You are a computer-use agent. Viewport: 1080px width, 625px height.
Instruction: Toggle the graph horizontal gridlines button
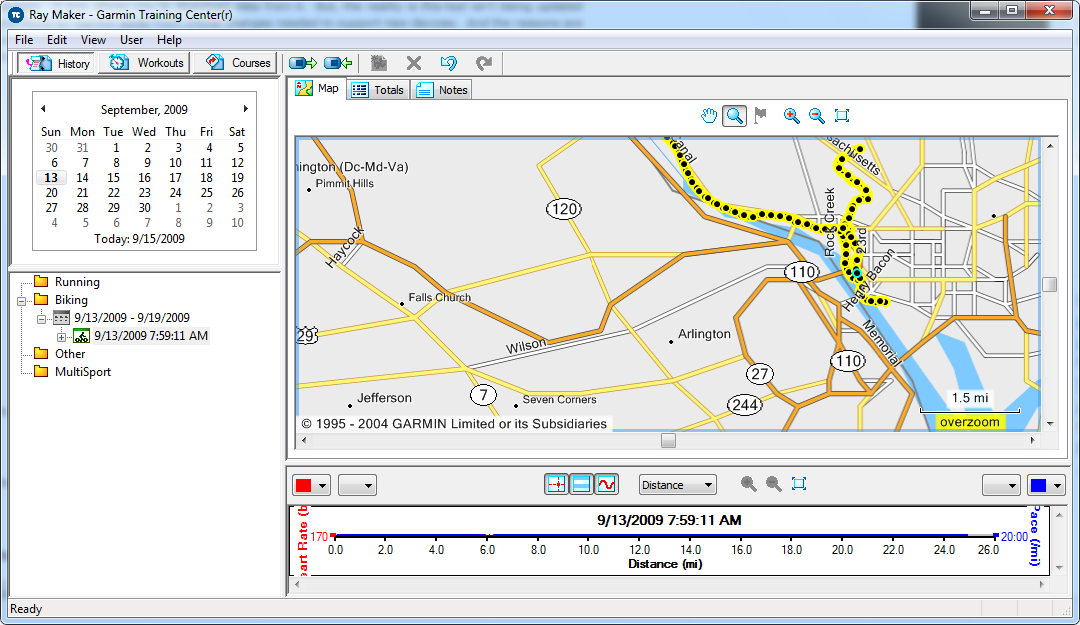[x=581, y=485]
